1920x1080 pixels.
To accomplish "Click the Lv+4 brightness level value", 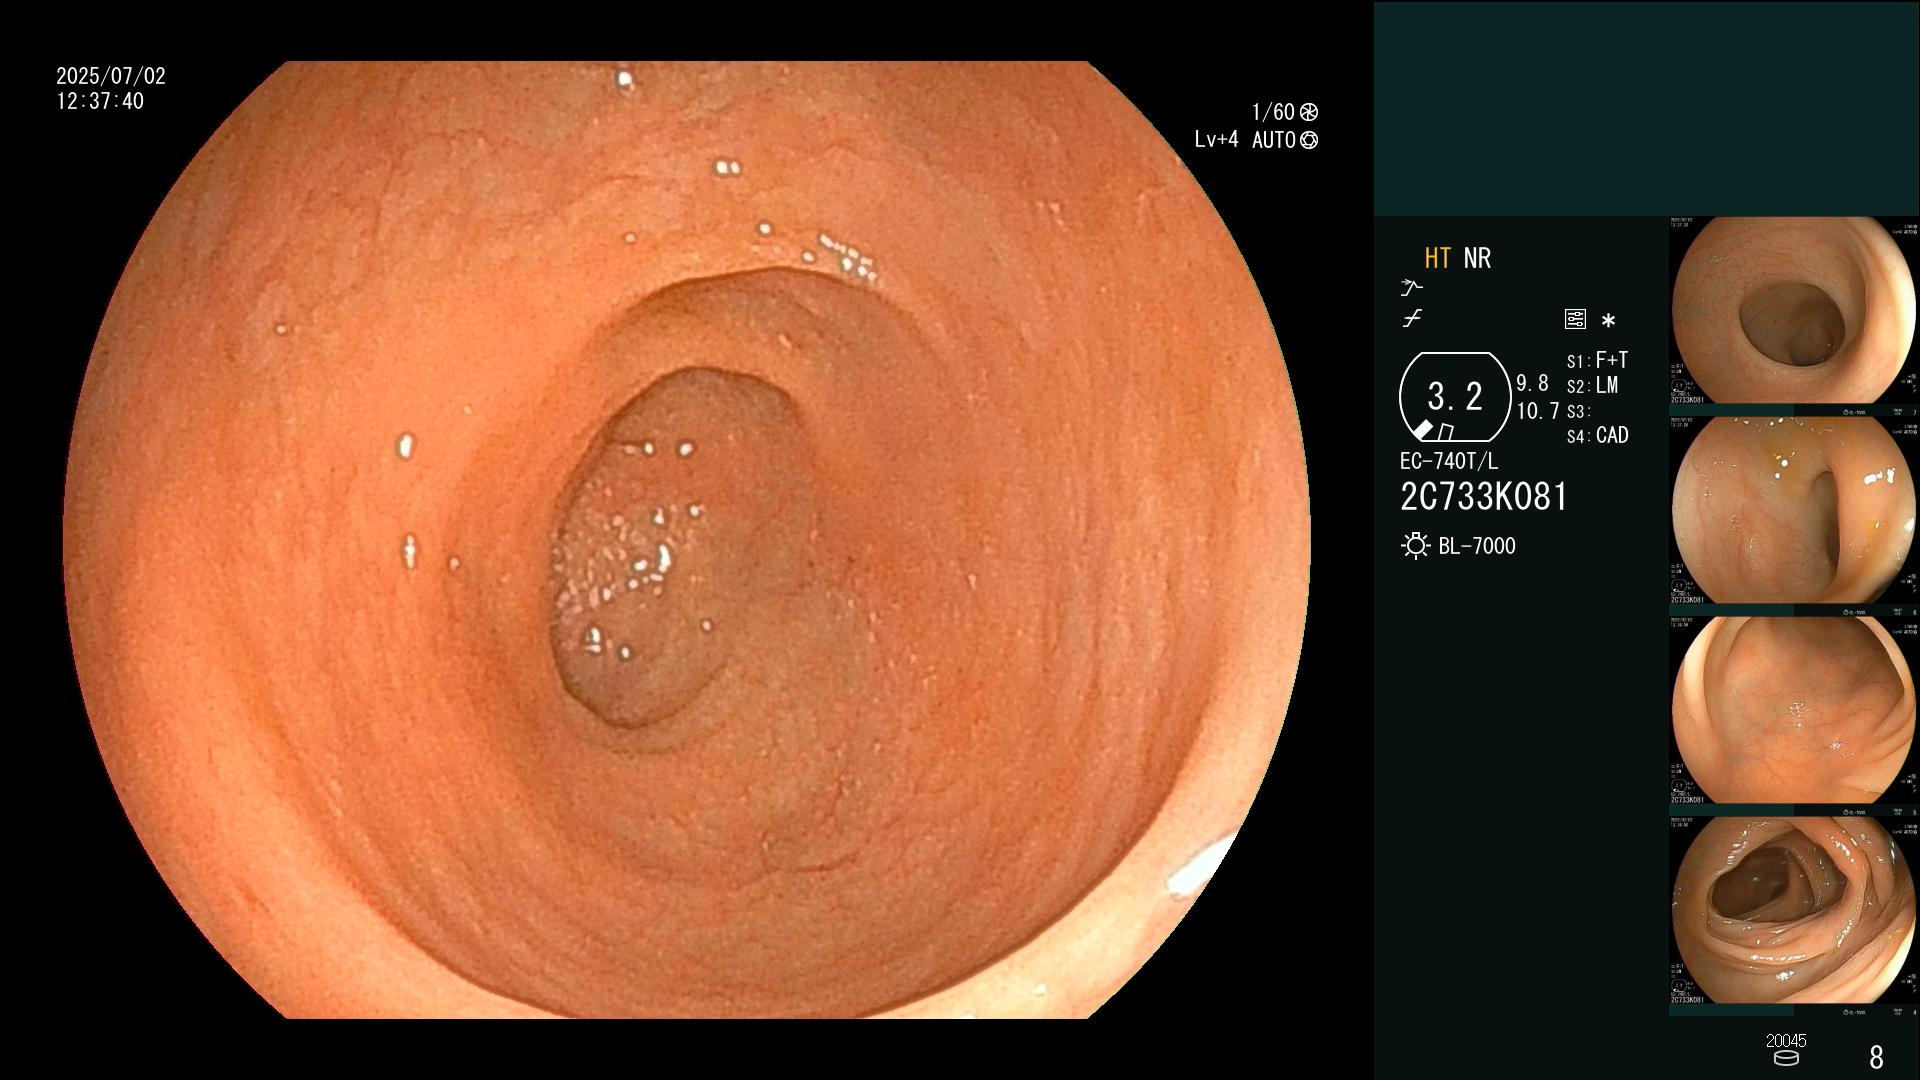I will 1216,140.
